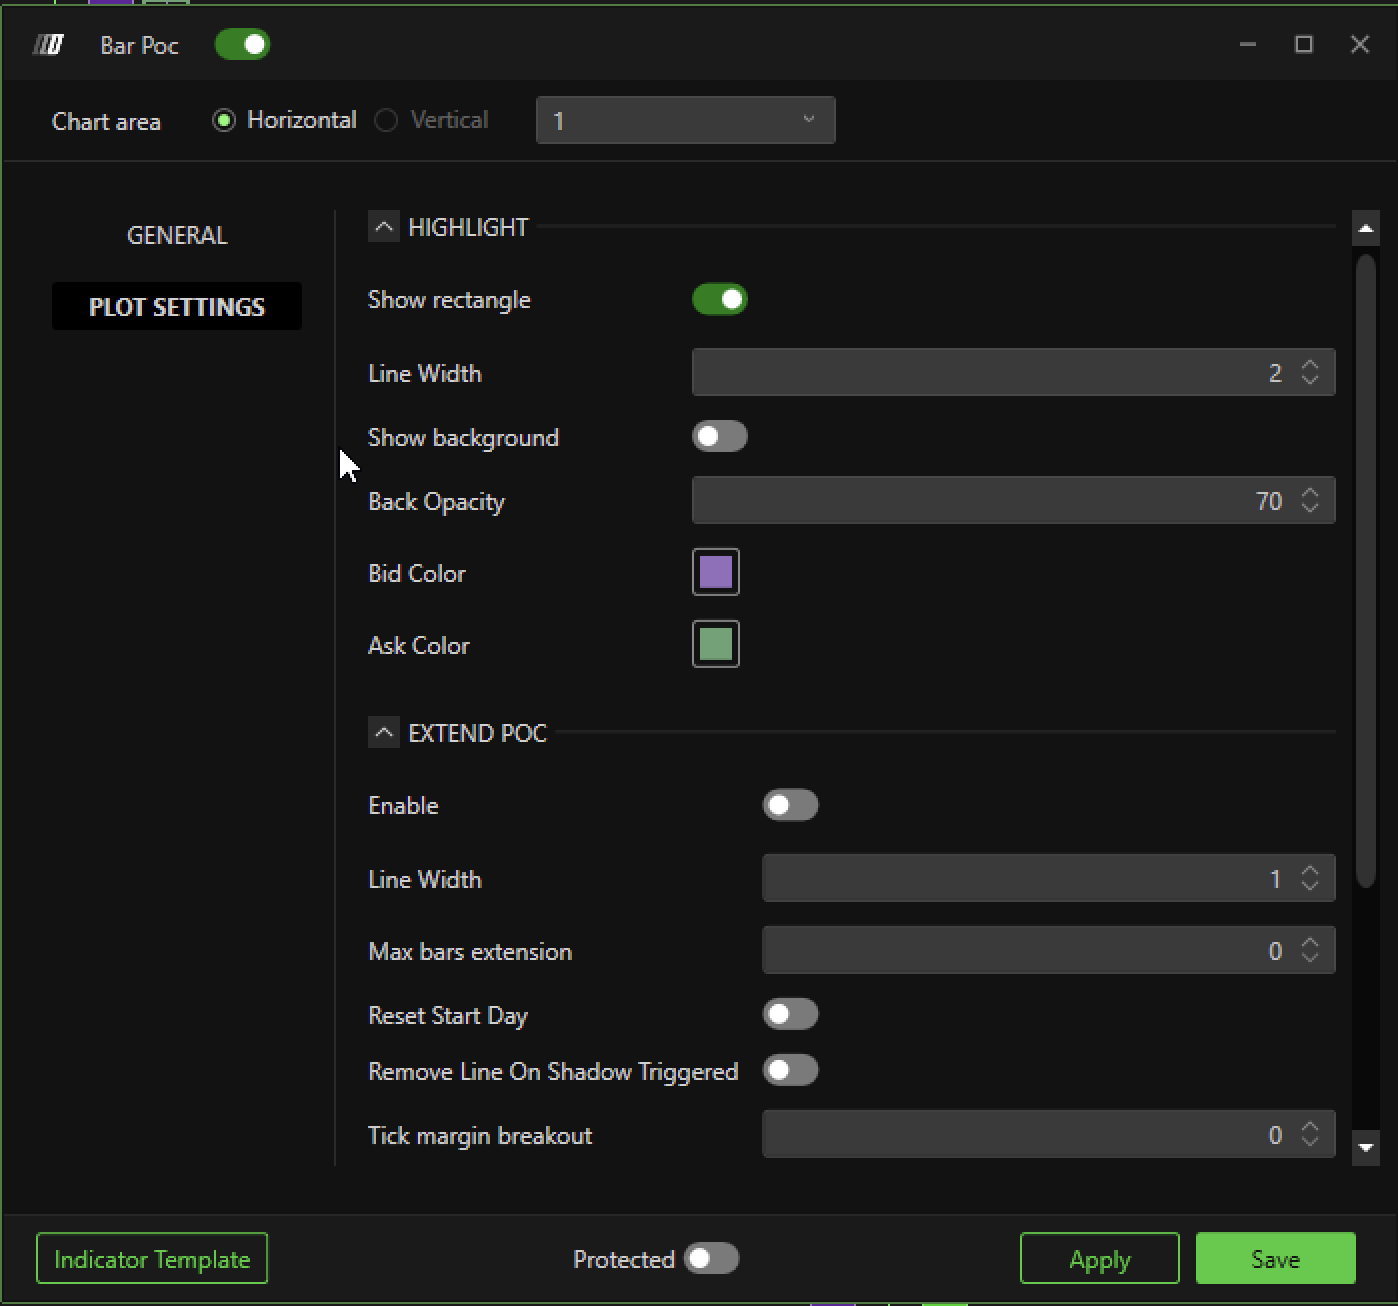Select the Horizontal chart area radio button
Viewport: 1398px width, 1306px height.
pos(224,121)
